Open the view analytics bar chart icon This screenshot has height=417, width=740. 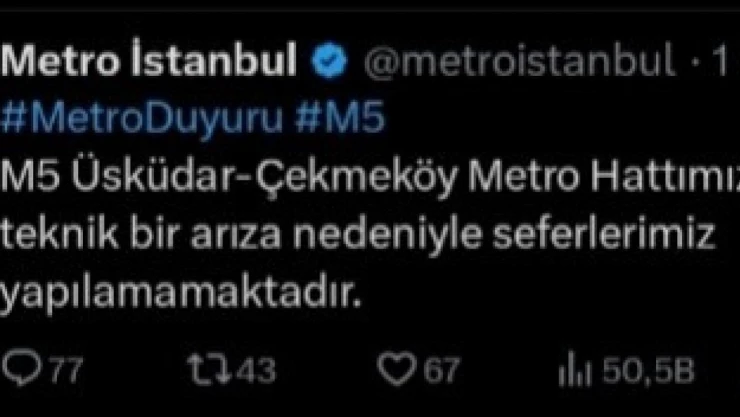coord(575,369)
